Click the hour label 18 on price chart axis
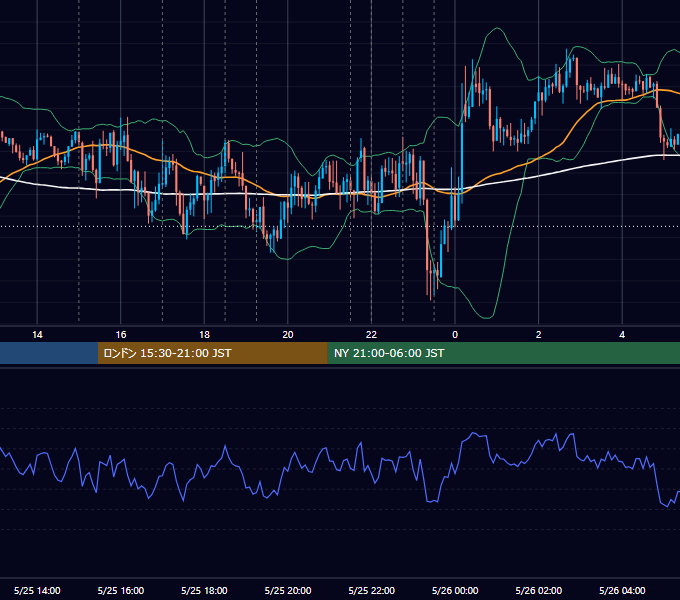Viewport: 680px width, 600px height. pyautogui.click(x=204, y=335)
